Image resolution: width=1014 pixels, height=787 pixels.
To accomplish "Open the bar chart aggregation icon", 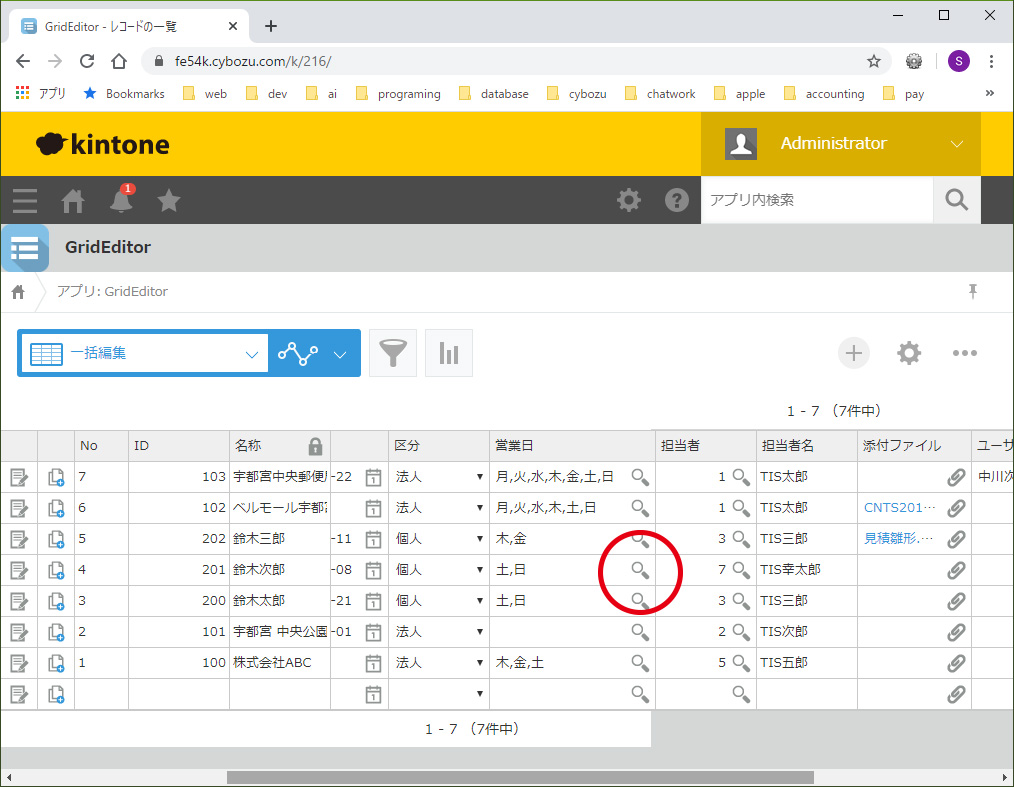I will coord(449,353).
